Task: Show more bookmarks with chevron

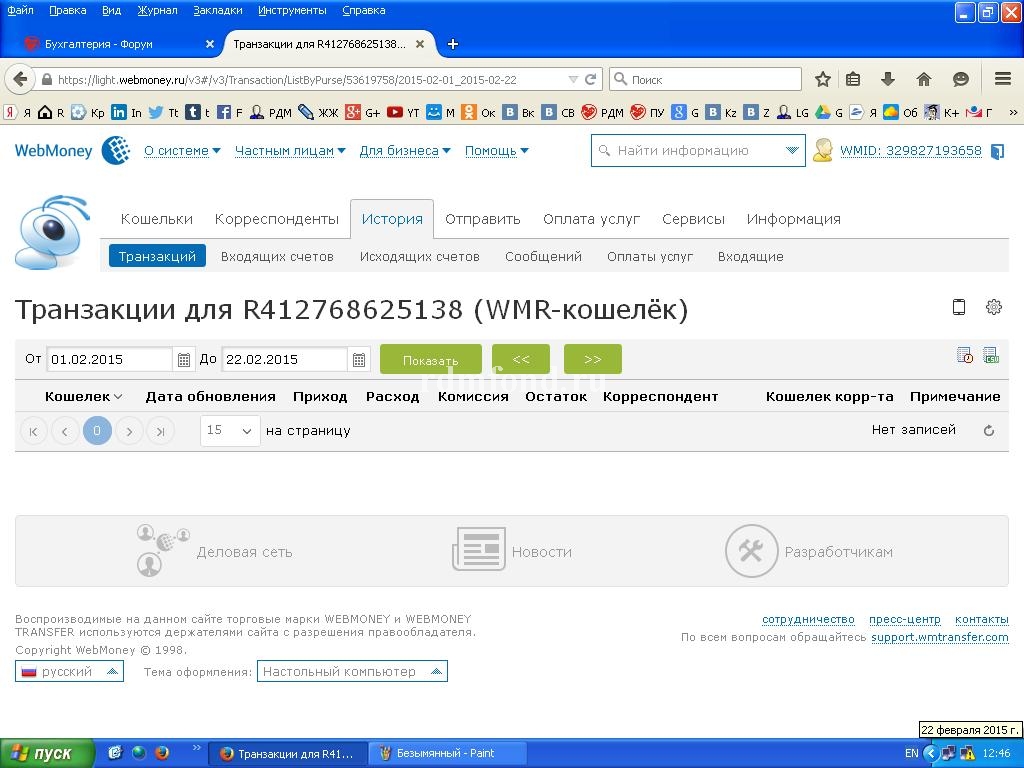Action: 1013,112
